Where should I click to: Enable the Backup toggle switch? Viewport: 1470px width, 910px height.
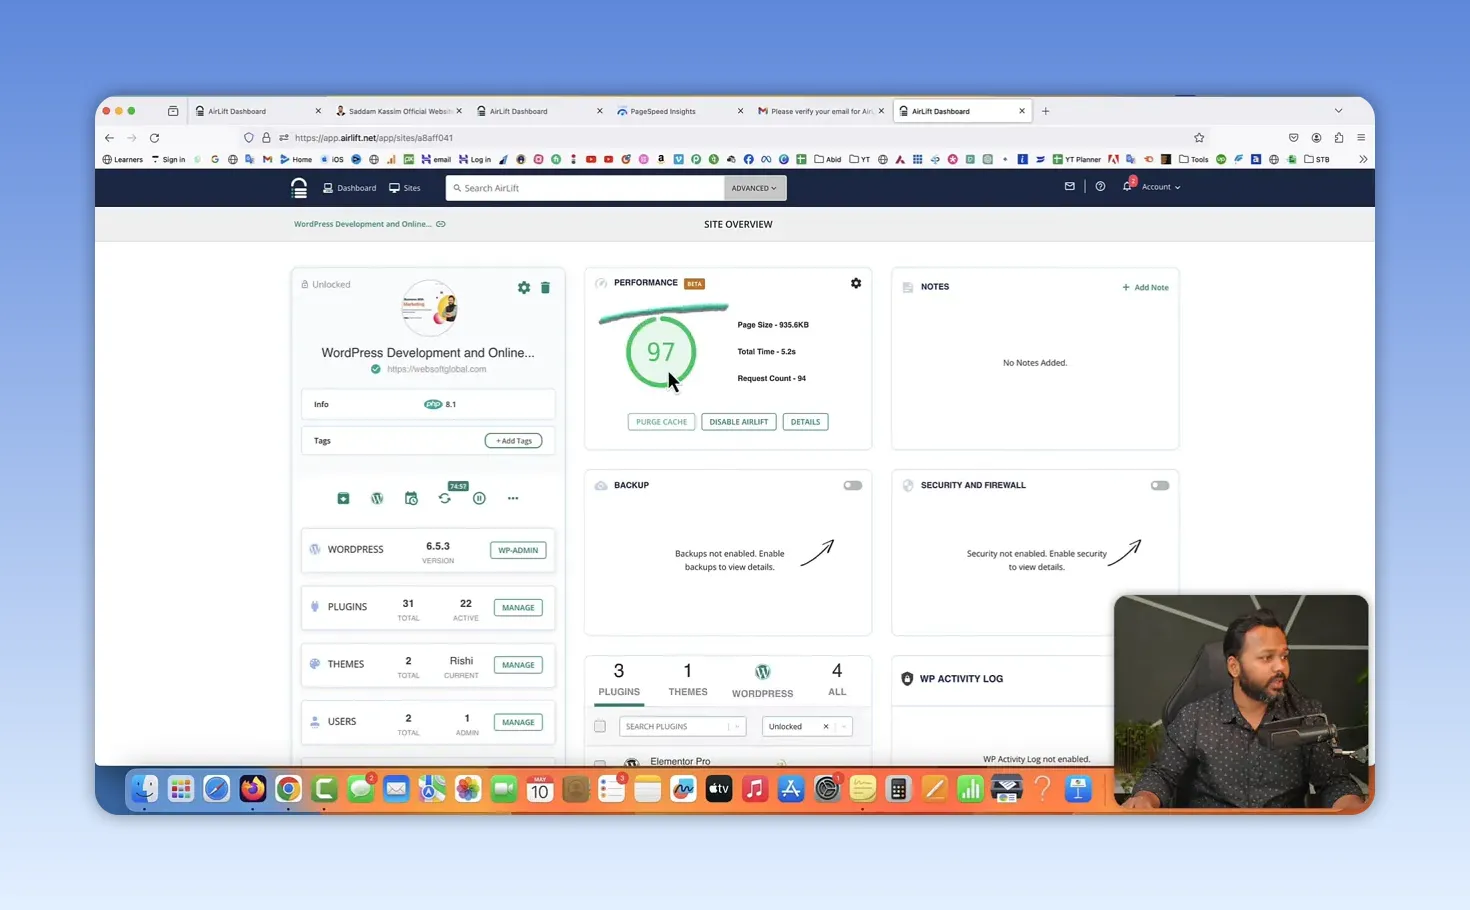coord(852,485)
